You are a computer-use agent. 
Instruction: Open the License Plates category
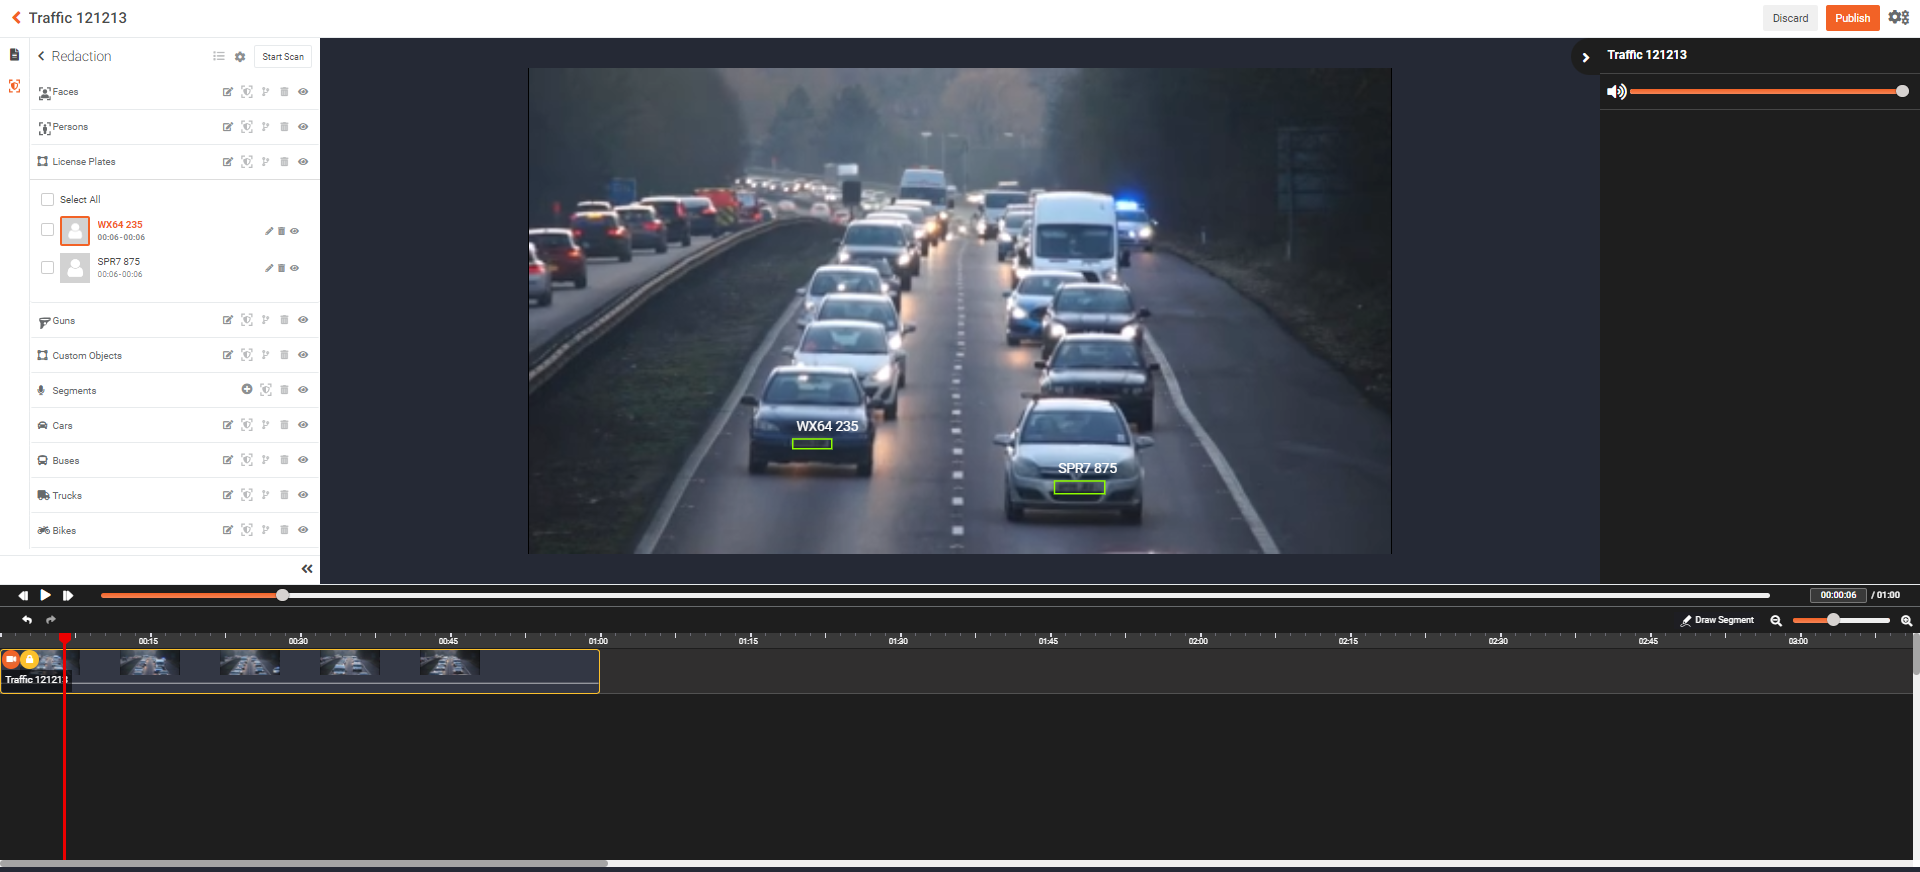coord(83,162)
